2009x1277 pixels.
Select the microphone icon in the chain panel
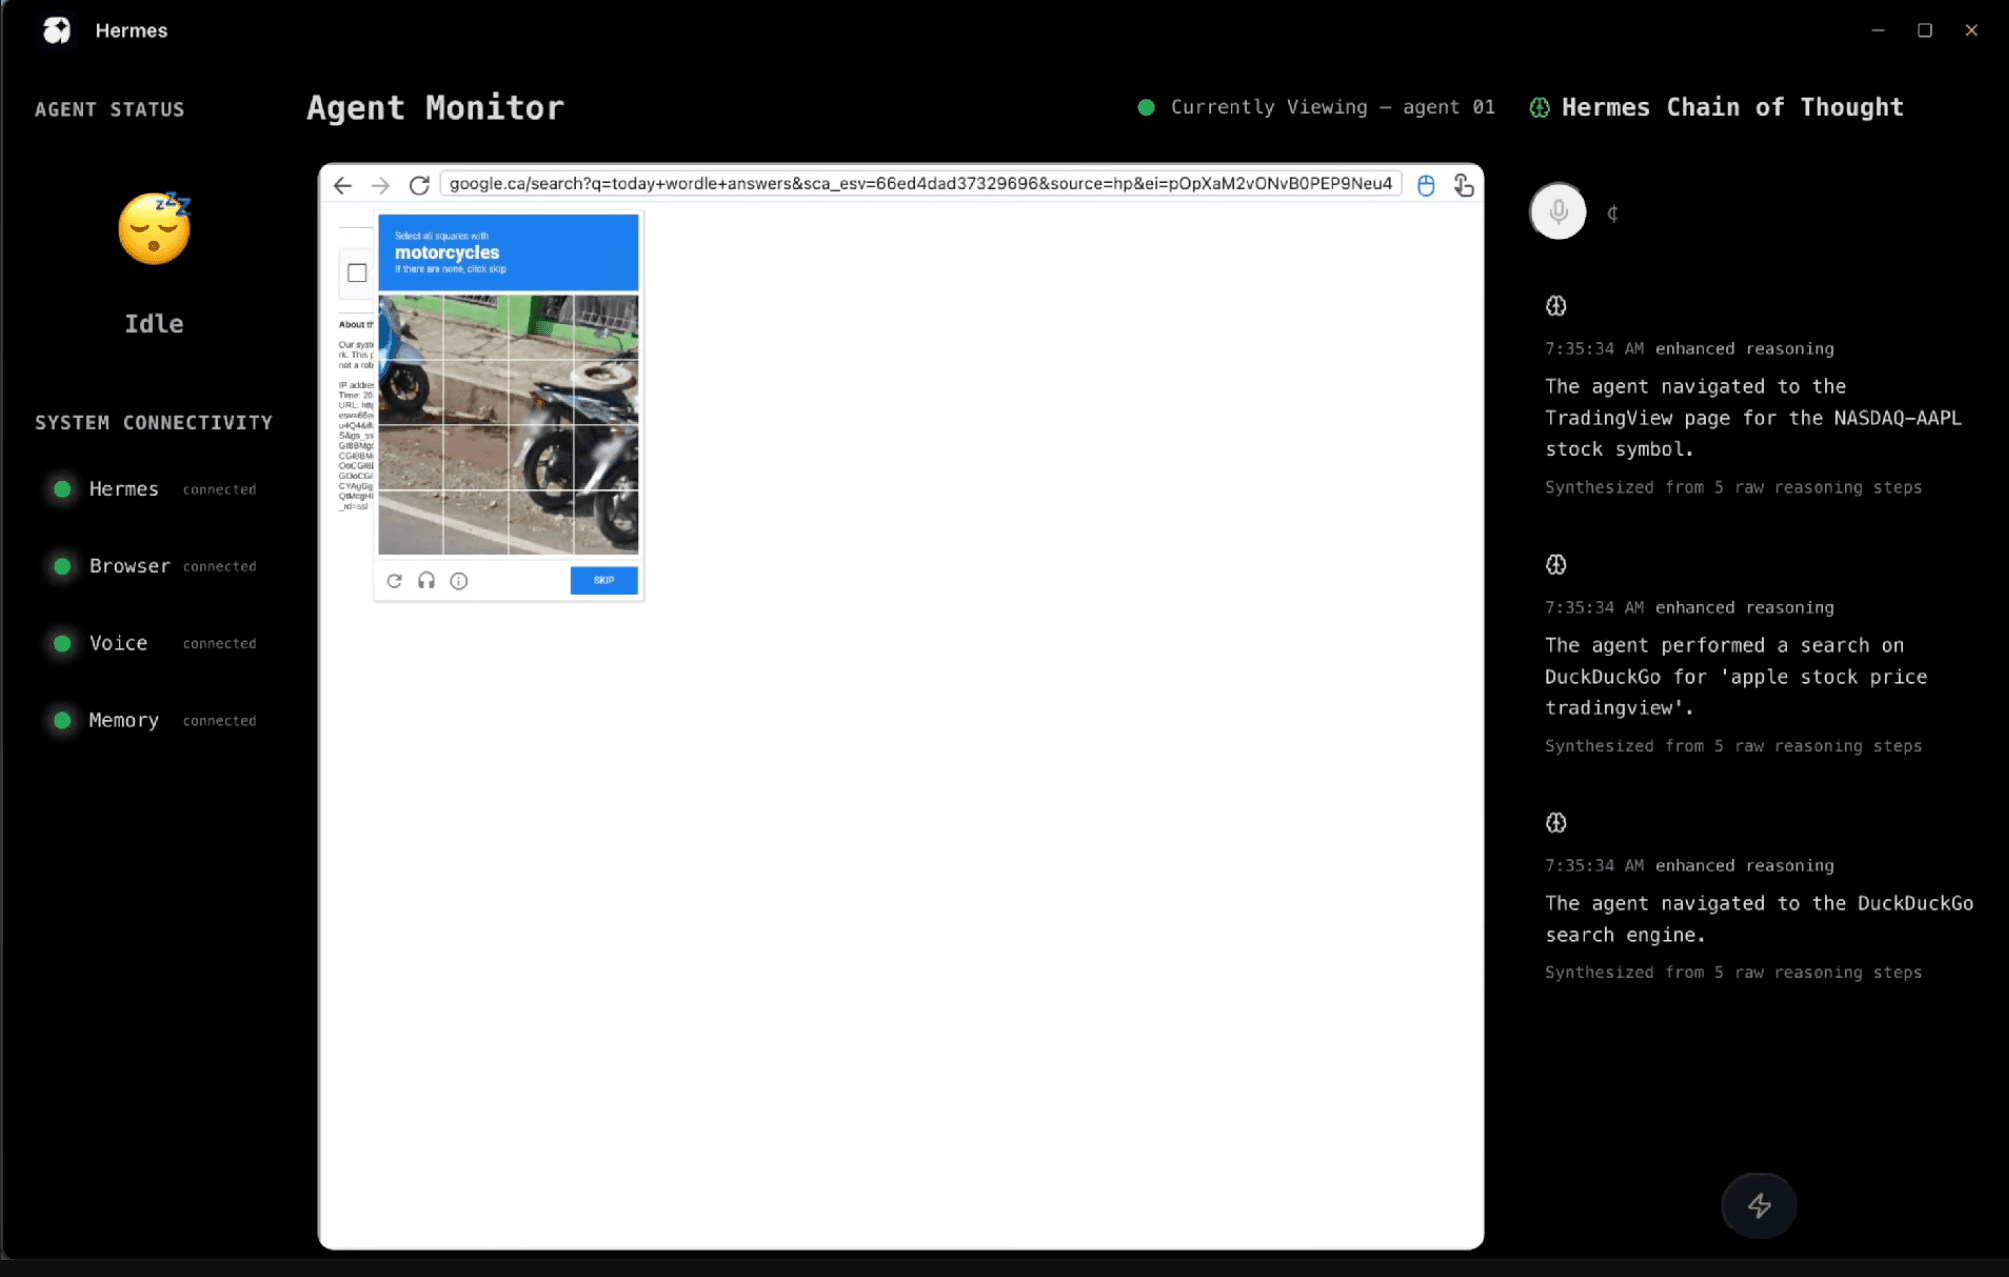click(1556, 211)
